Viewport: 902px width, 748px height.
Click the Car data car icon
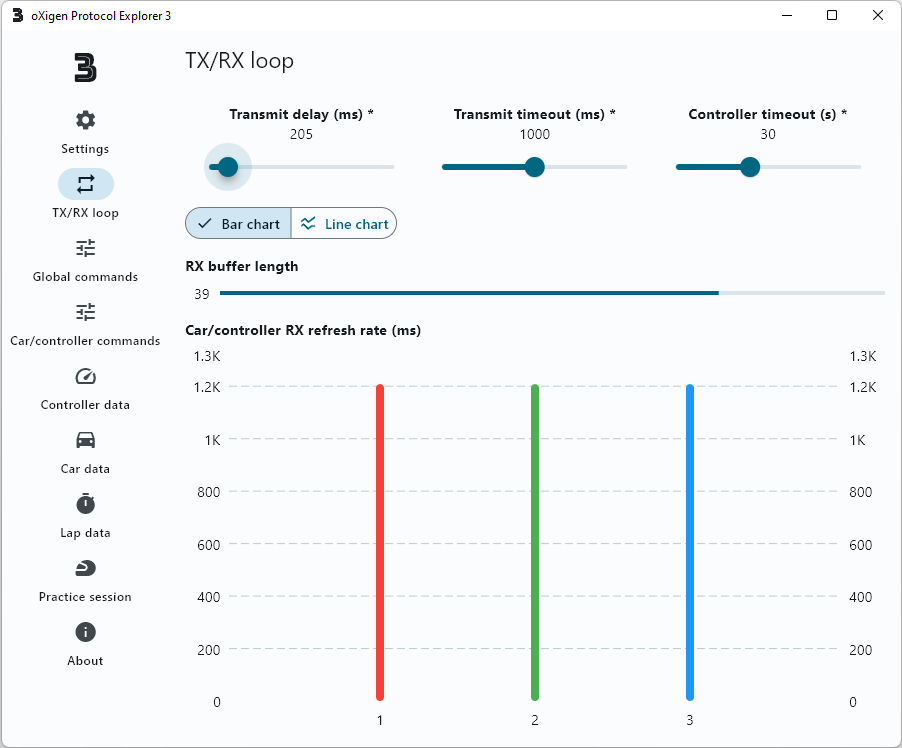click(x=85, y=439)
